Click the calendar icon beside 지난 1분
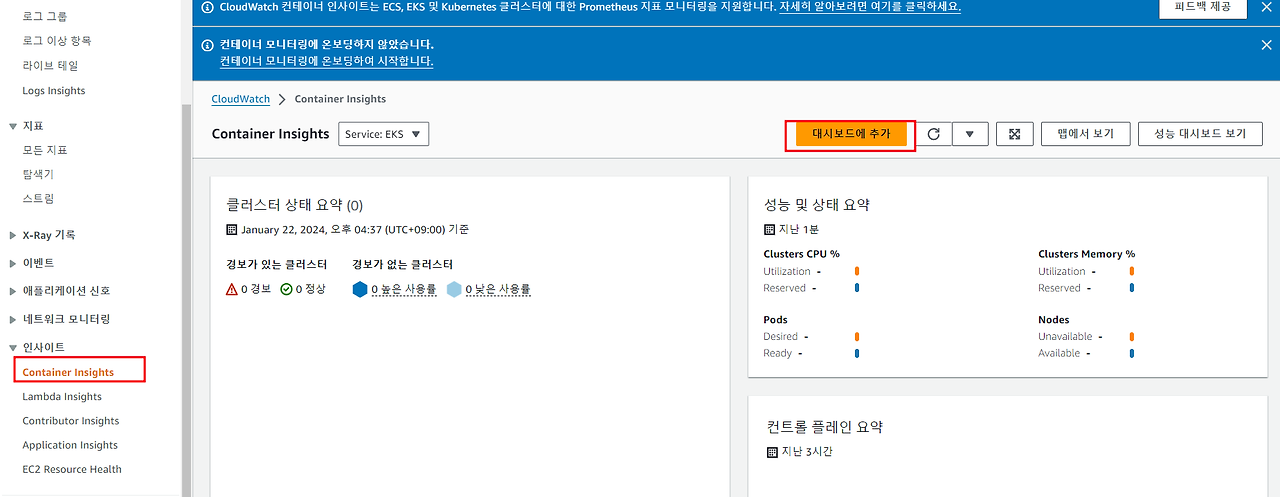1280x497 pixels. [x=770, y=229]
